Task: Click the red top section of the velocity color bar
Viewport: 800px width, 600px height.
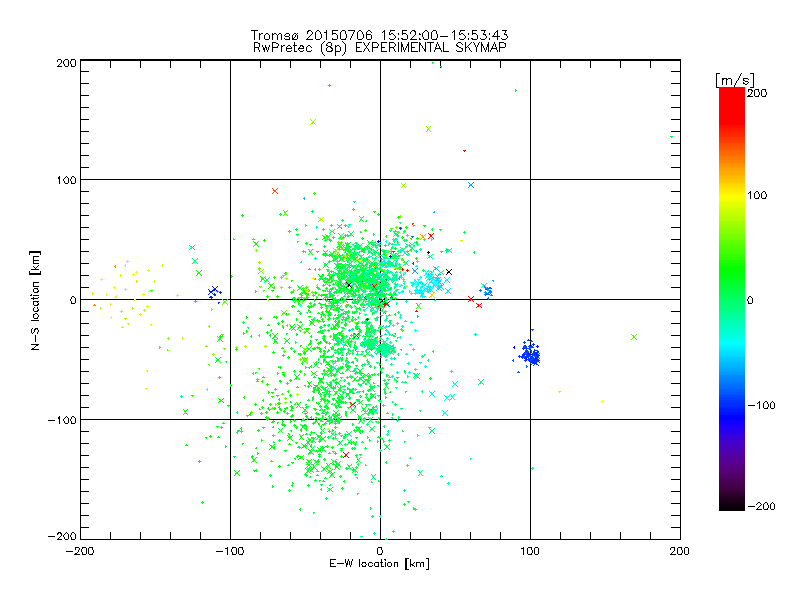Action: tap(732, 105)
